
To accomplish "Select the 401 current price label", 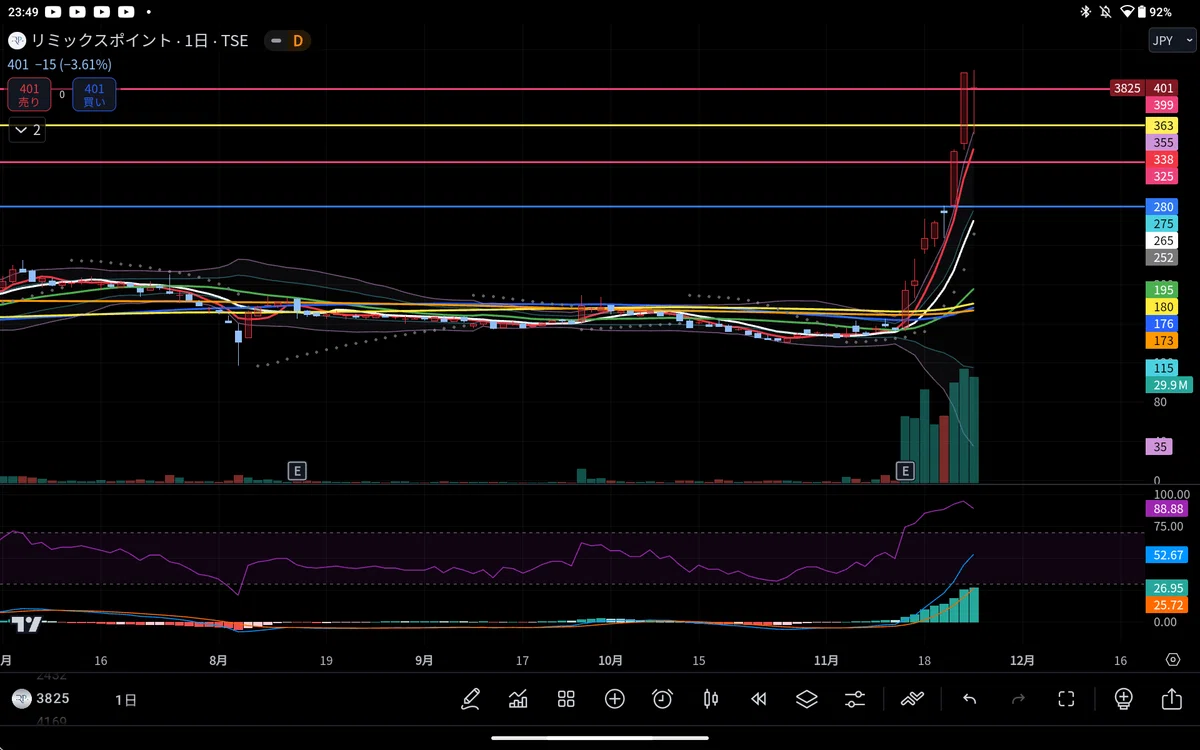I will (1163, 88).
